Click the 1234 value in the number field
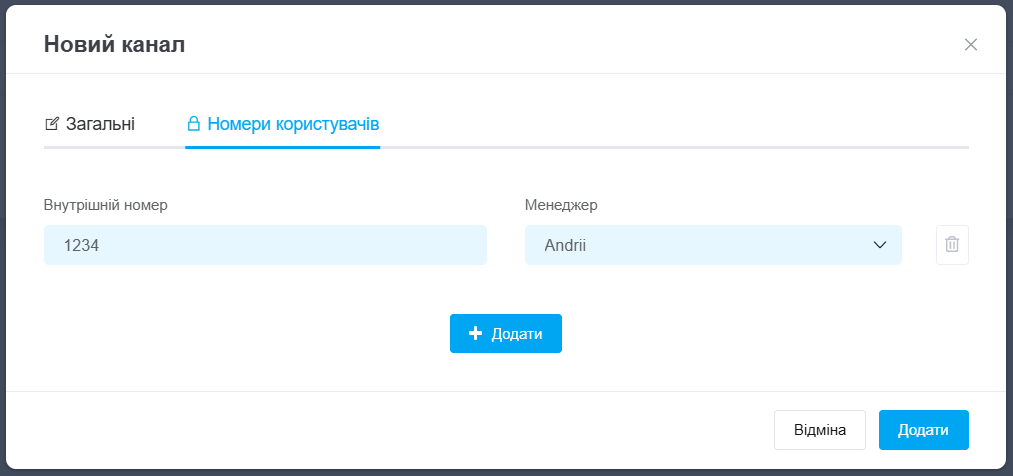 tap(80, 245)
